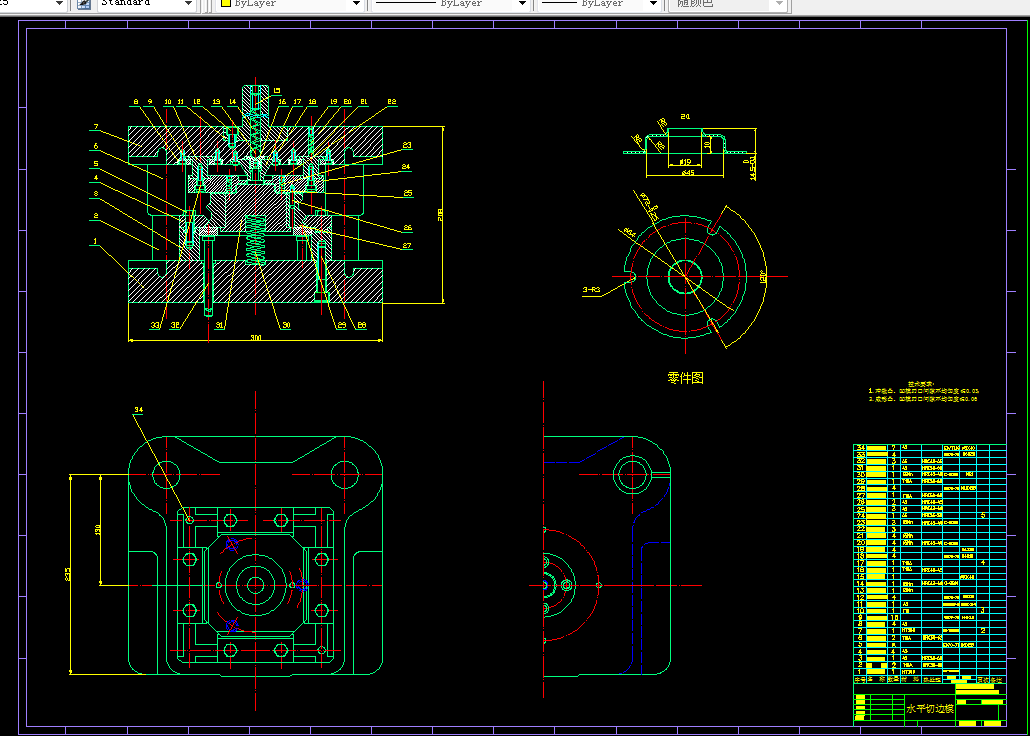Select balloon number 33 below the section view
Viewport: 1030px width, 736px height.
155,325
